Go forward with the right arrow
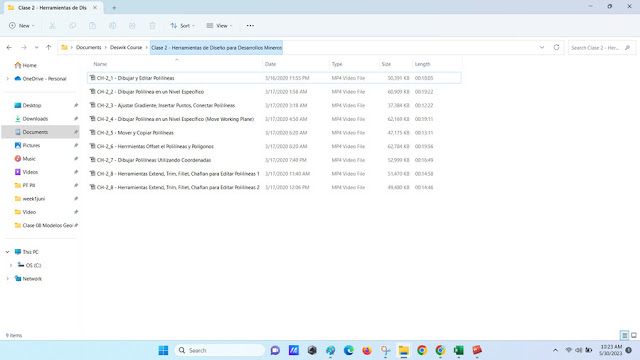Viewport: 640px width, 360px height. [x=24, y=48]
